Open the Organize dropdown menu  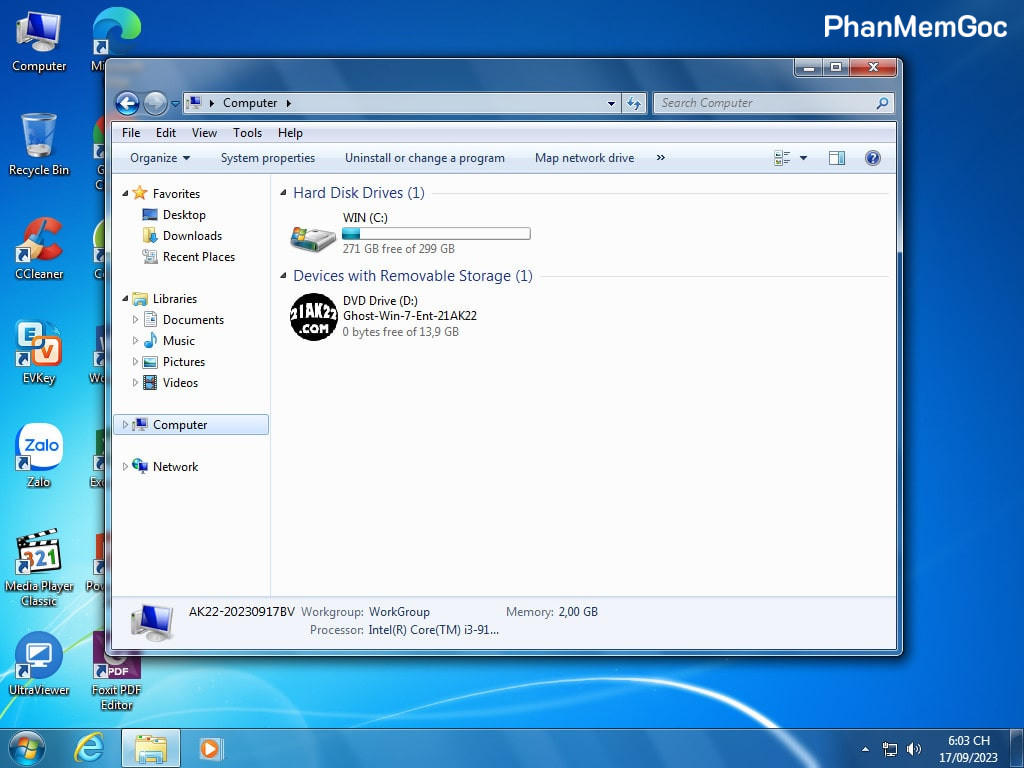tap(160, 158)
